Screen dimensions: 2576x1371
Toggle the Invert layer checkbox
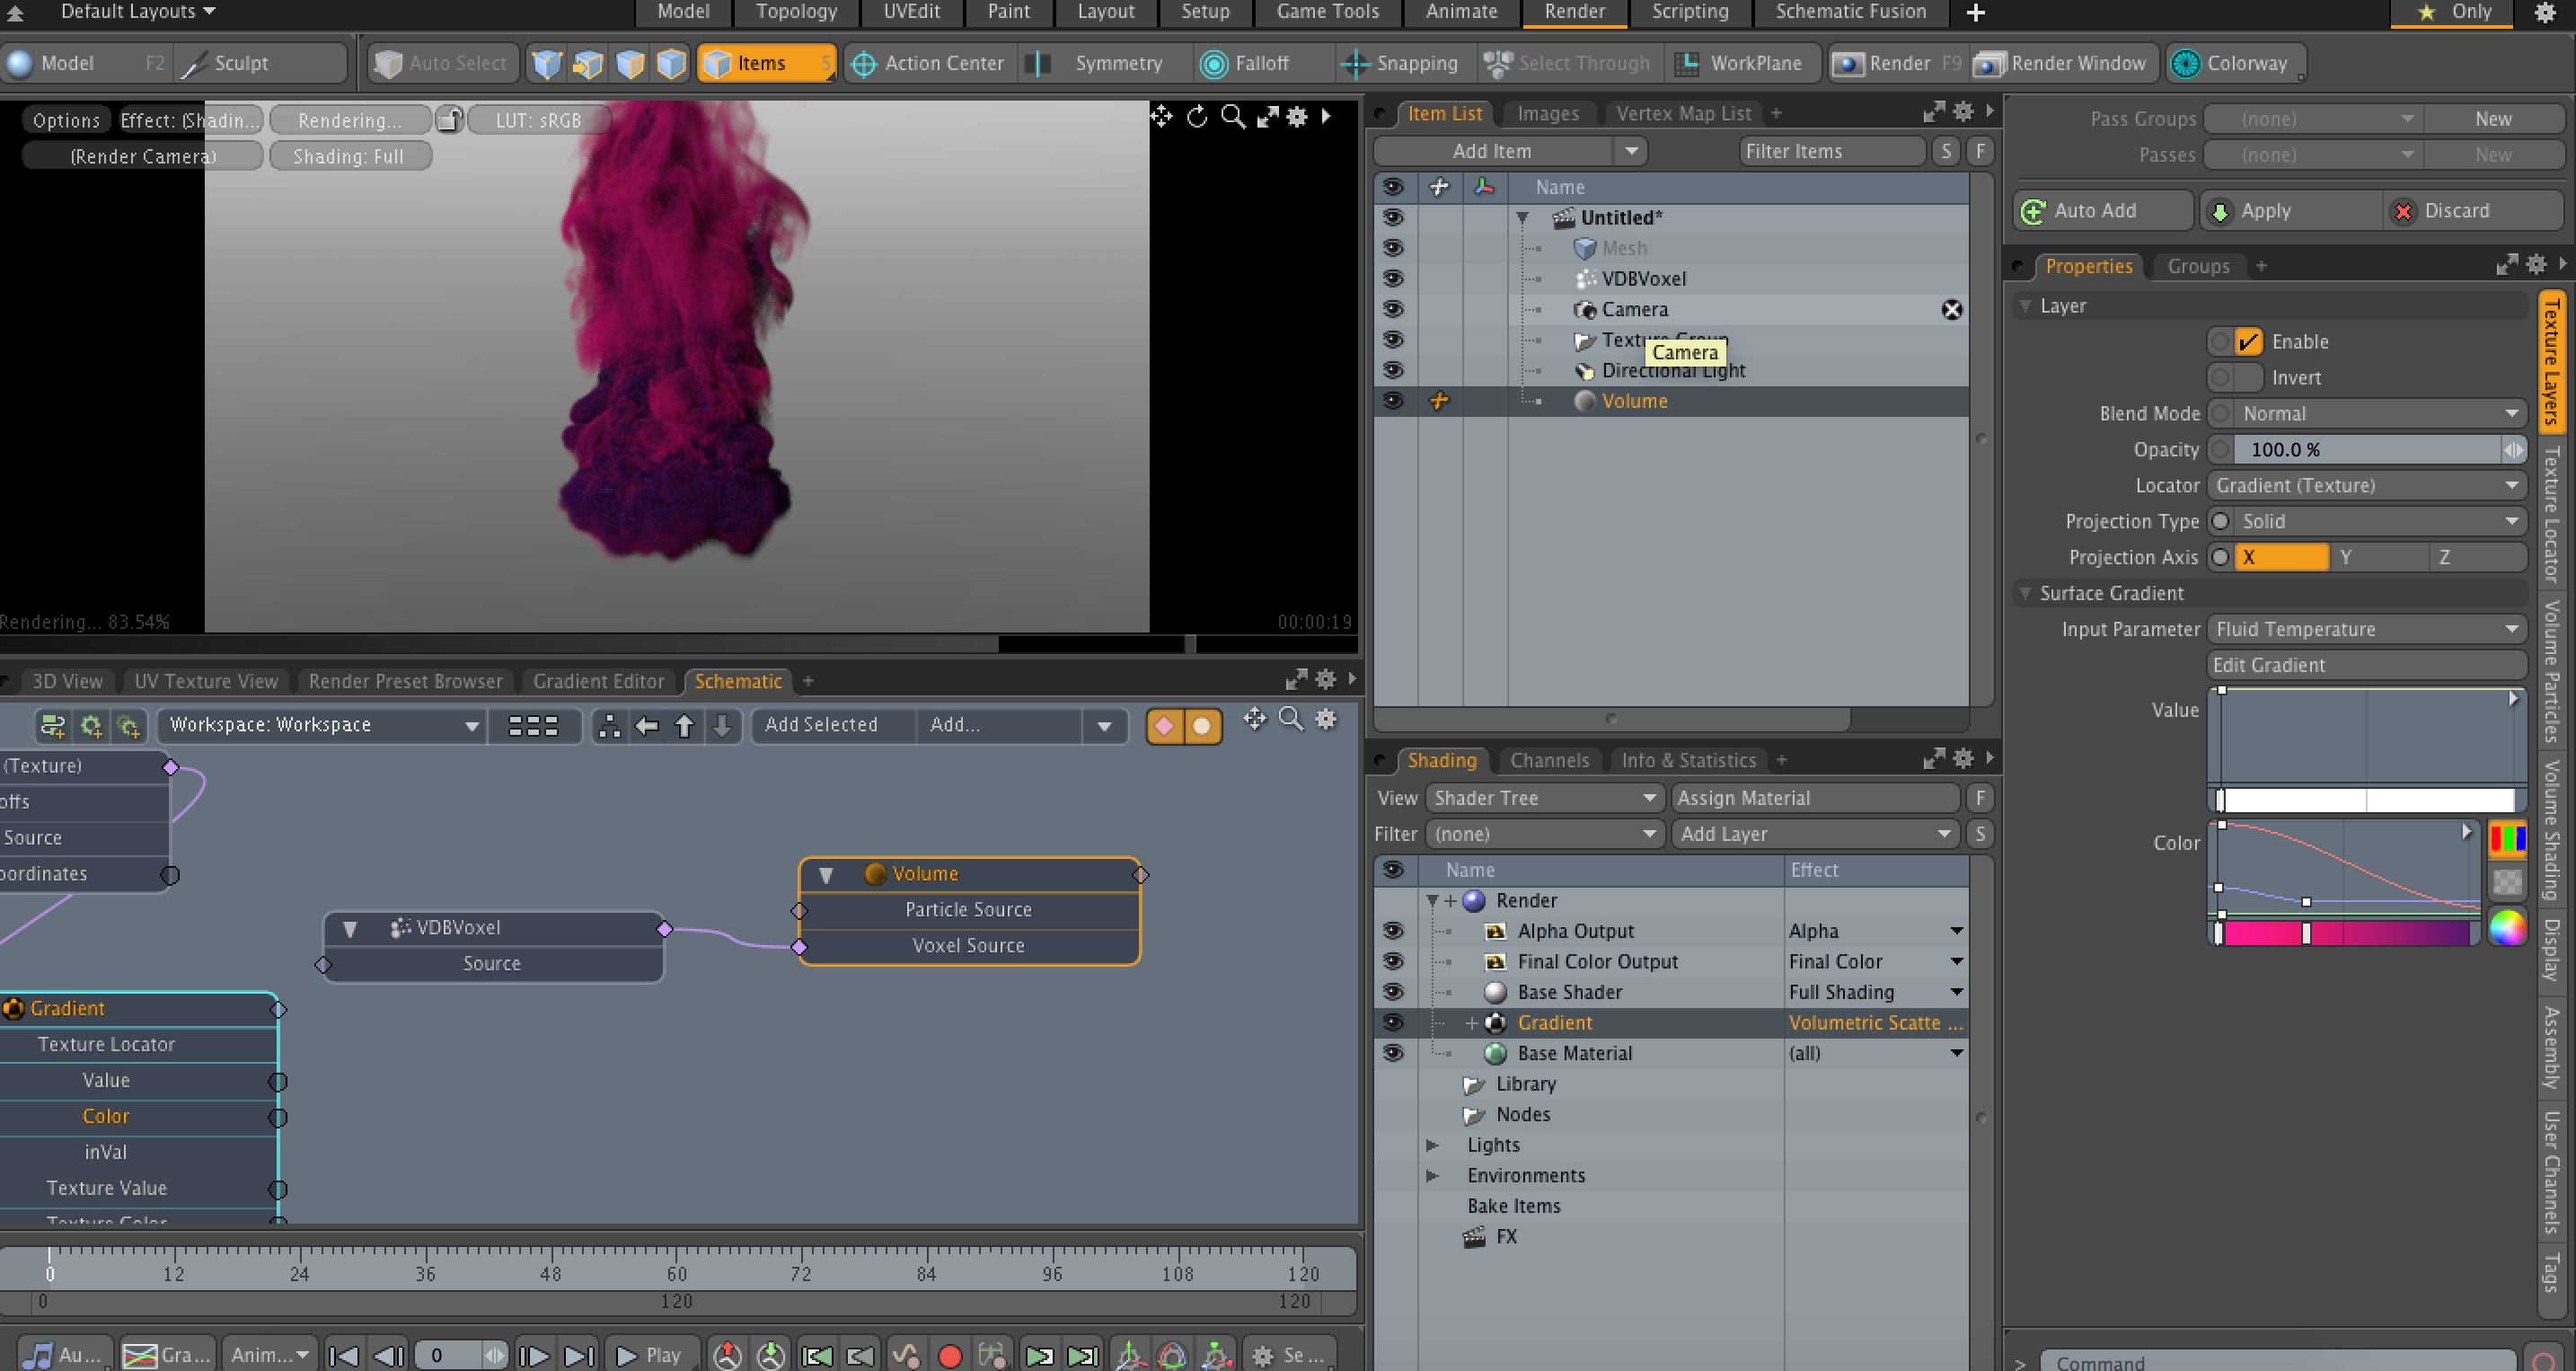click(2247, 378)
